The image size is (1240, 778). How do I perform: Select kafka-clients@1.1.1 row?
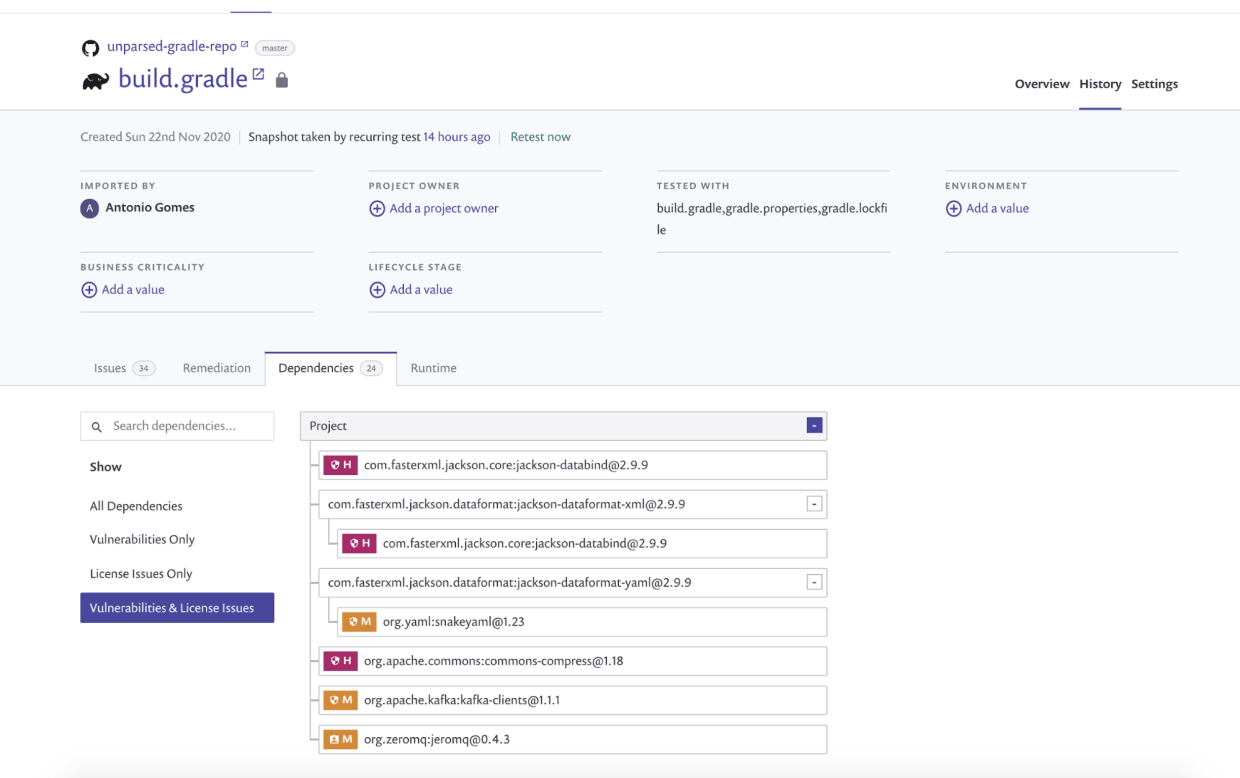click(573, 700)
